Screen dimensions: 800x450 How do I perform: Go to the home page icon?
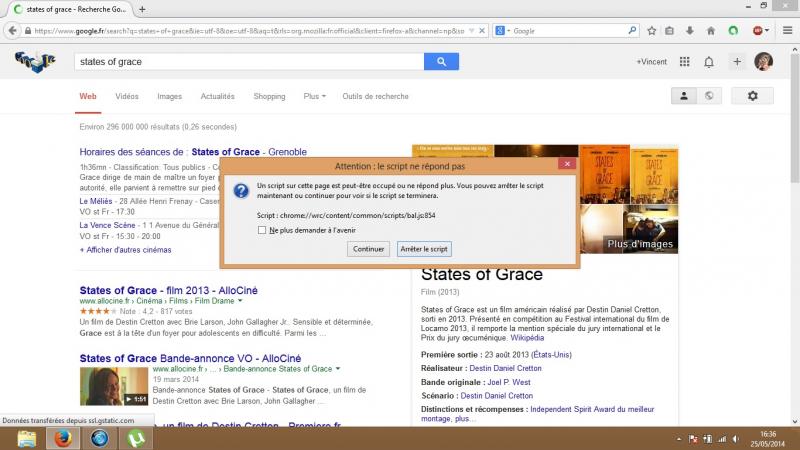coord(711,31)
